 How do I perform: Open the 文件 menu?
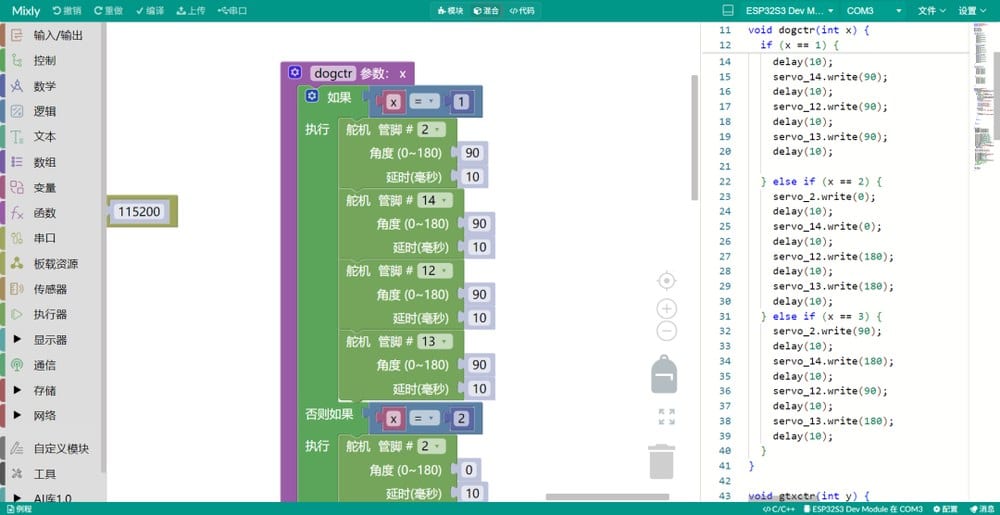coord(931,11)
